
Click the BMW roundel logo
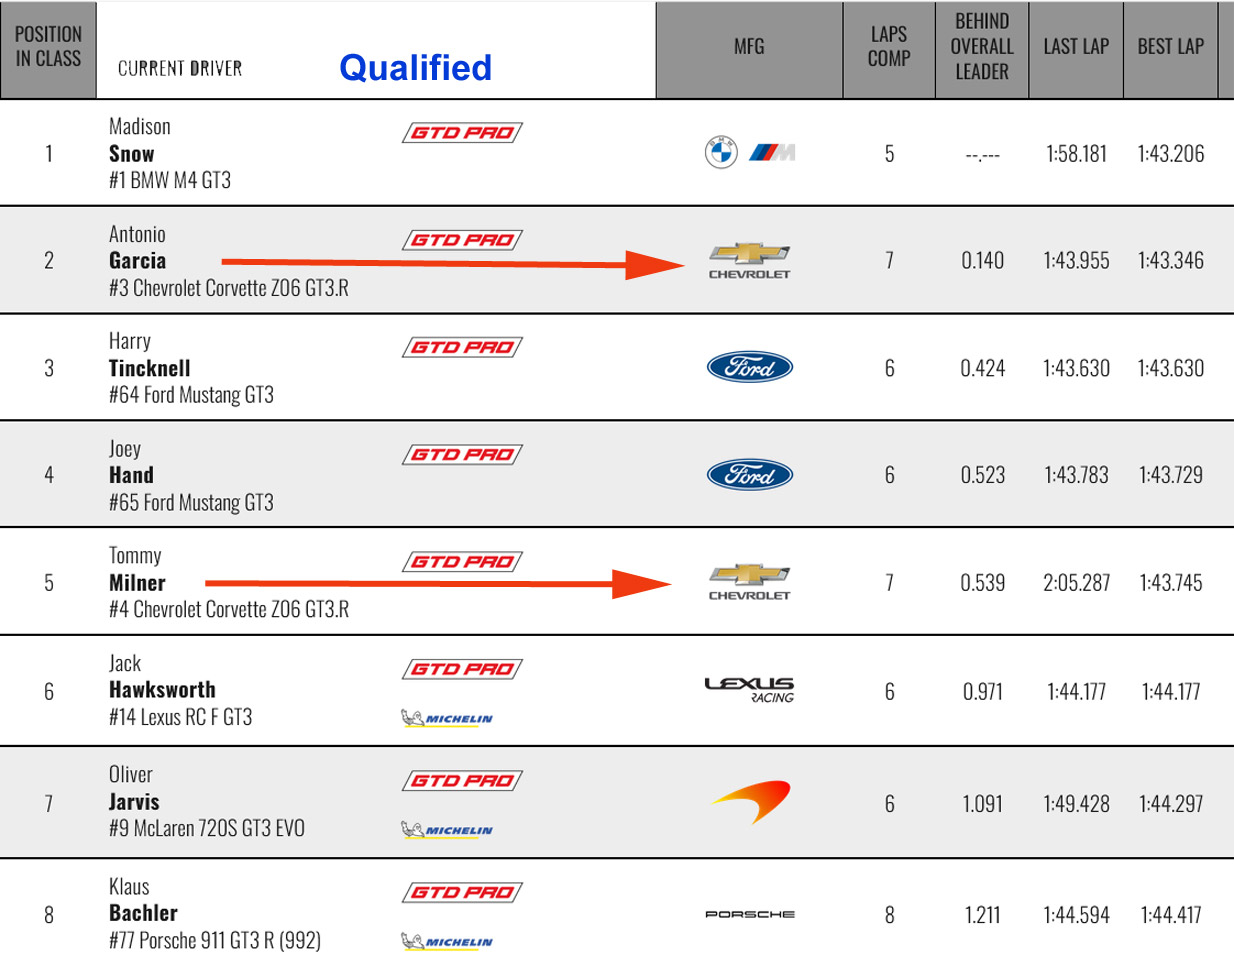click(721, 153)
